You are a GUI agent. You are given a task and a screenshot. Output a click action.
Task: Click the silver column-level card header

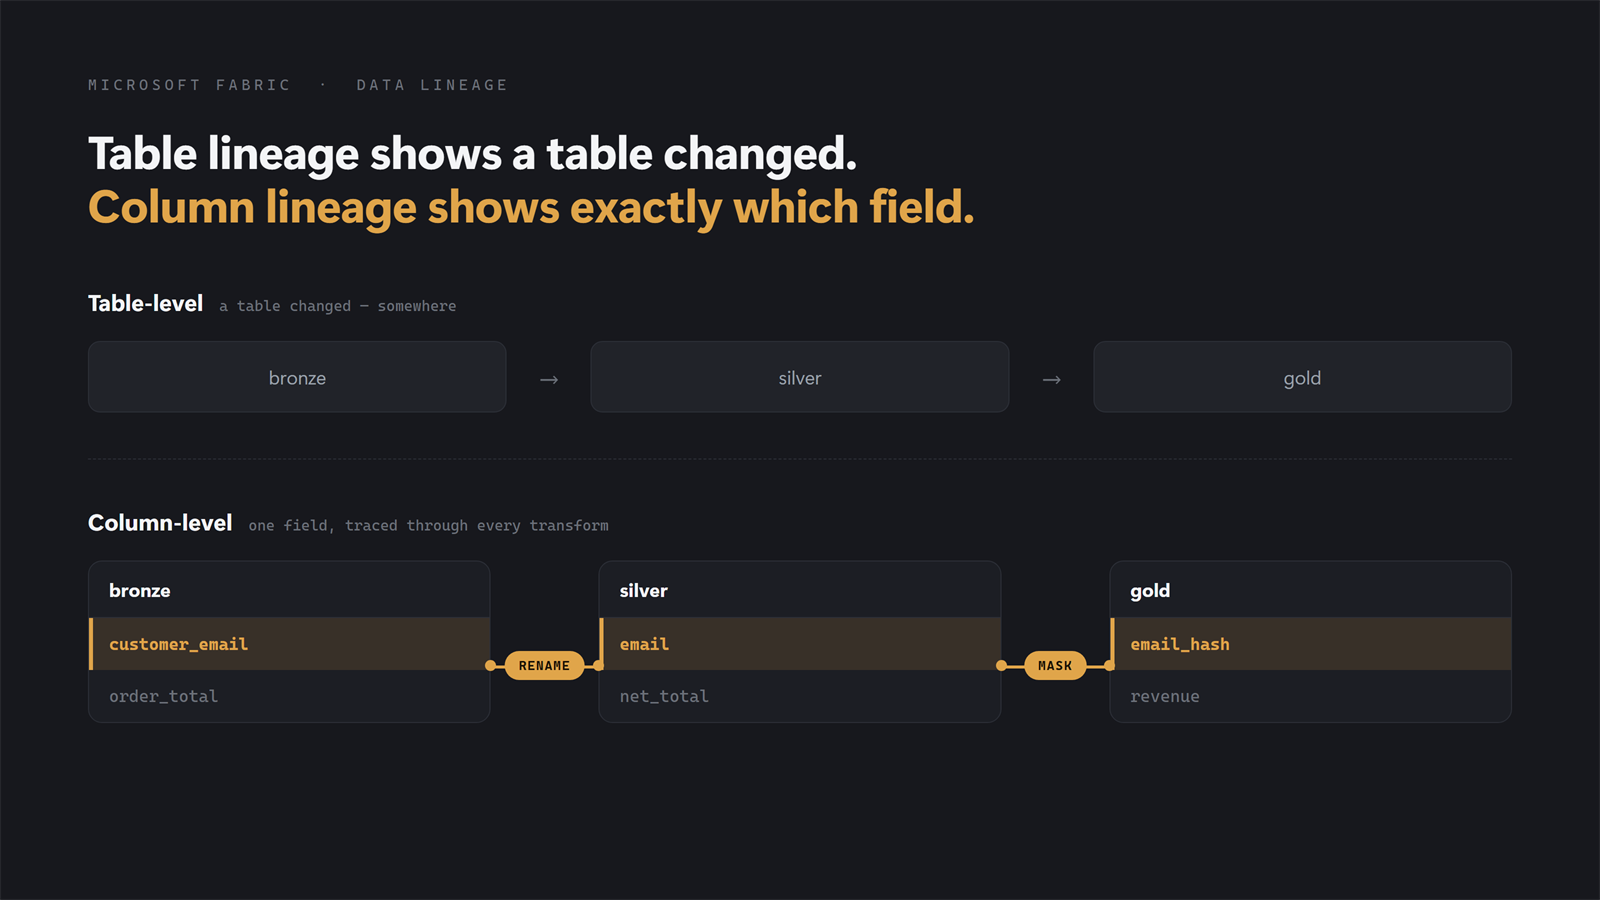(800, 590)
